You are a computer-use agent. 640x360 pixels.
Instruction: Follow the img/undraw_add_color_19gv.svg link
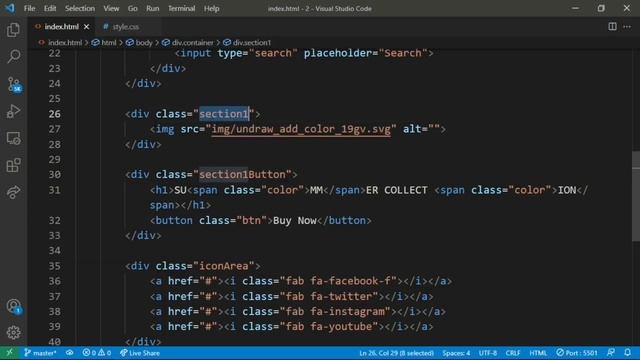pos(301,129)
